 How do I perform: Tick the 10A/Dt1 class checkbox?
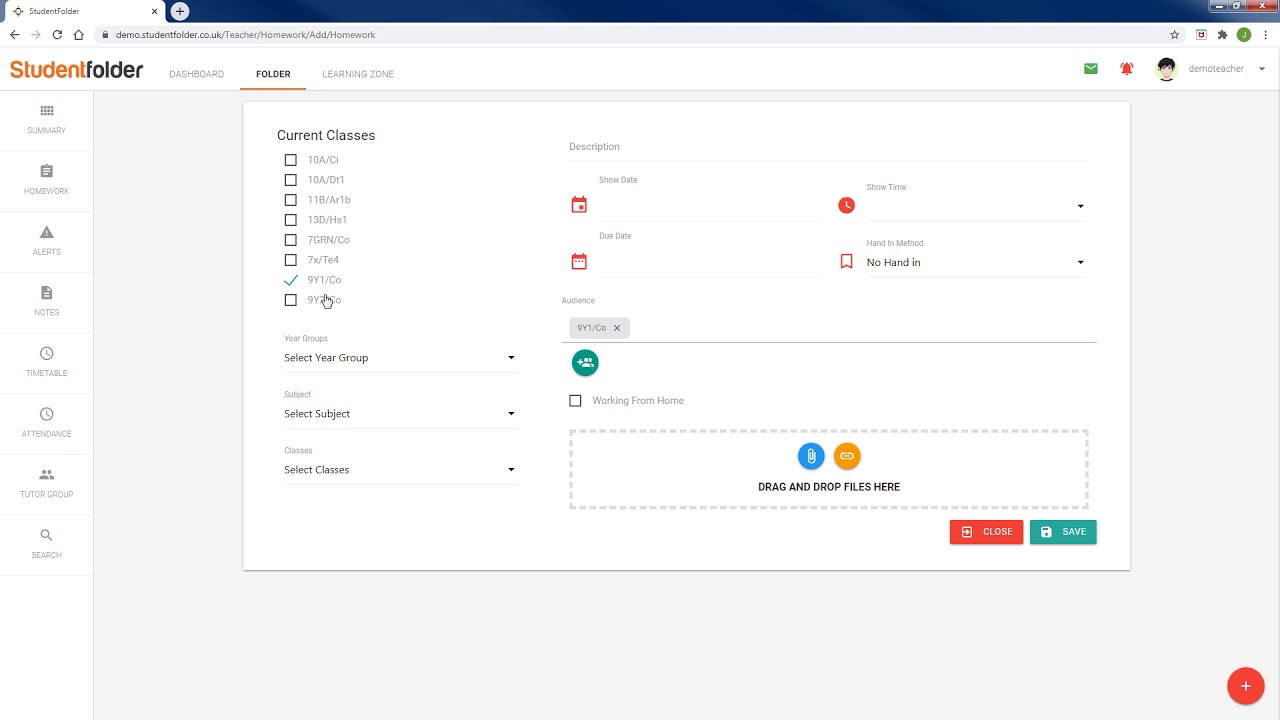tap(291, 180)
